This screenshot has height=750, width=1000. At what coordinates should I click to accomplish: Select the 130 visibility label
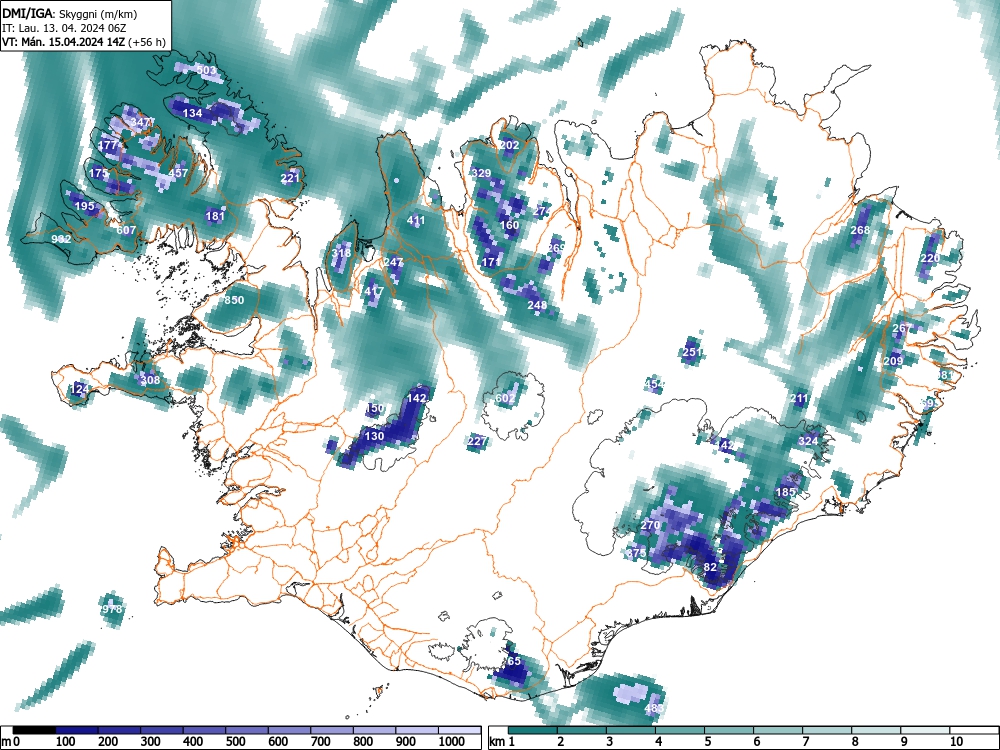click(x=374, y=436)
